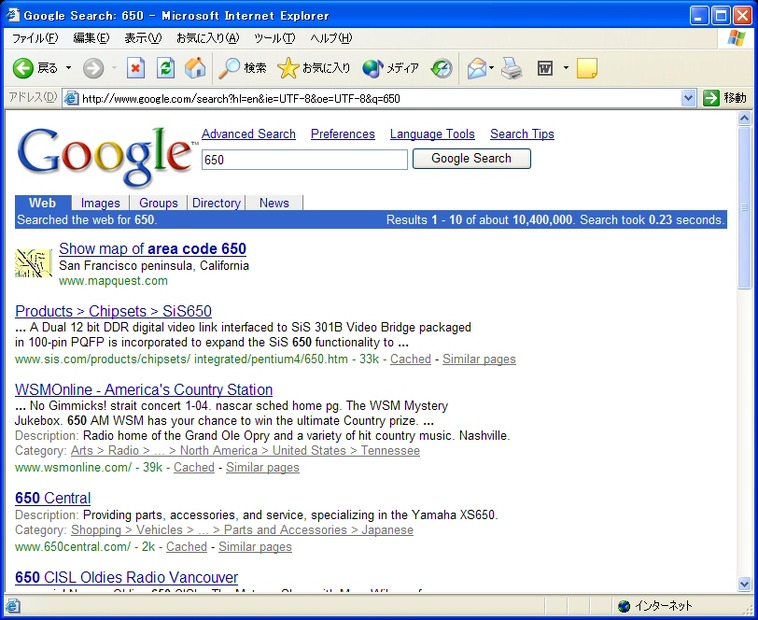Open the ヘルプ(H) menu
The width and height of the screenshot is (758, 620).
(331, 38)
